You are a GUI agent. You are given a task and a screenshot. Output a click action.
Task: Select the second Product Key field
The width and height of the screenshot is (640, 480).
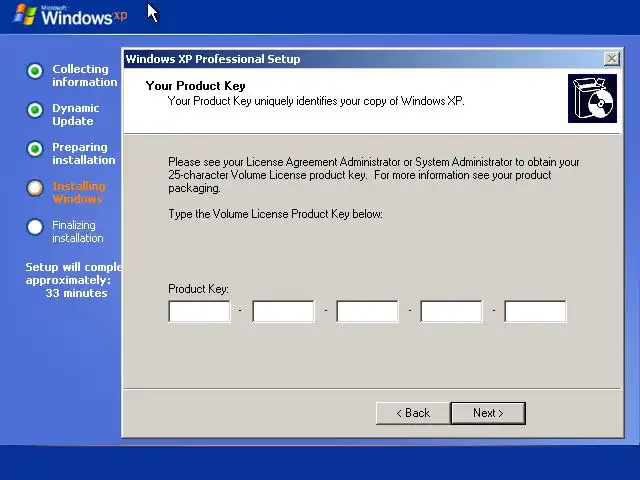point(283,311)
